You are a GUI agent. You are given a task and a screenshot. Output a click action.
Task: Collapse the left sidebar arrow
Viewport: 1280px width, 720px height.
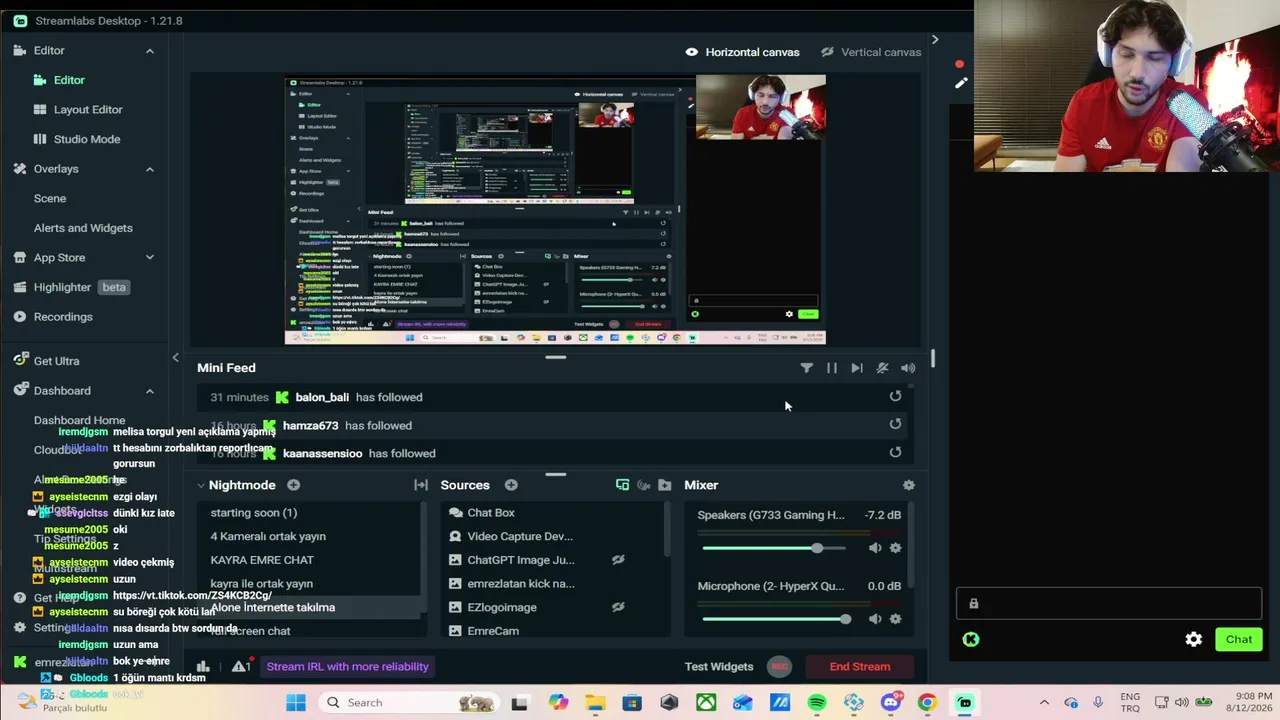pyautogui.click(x=175, y=357)
